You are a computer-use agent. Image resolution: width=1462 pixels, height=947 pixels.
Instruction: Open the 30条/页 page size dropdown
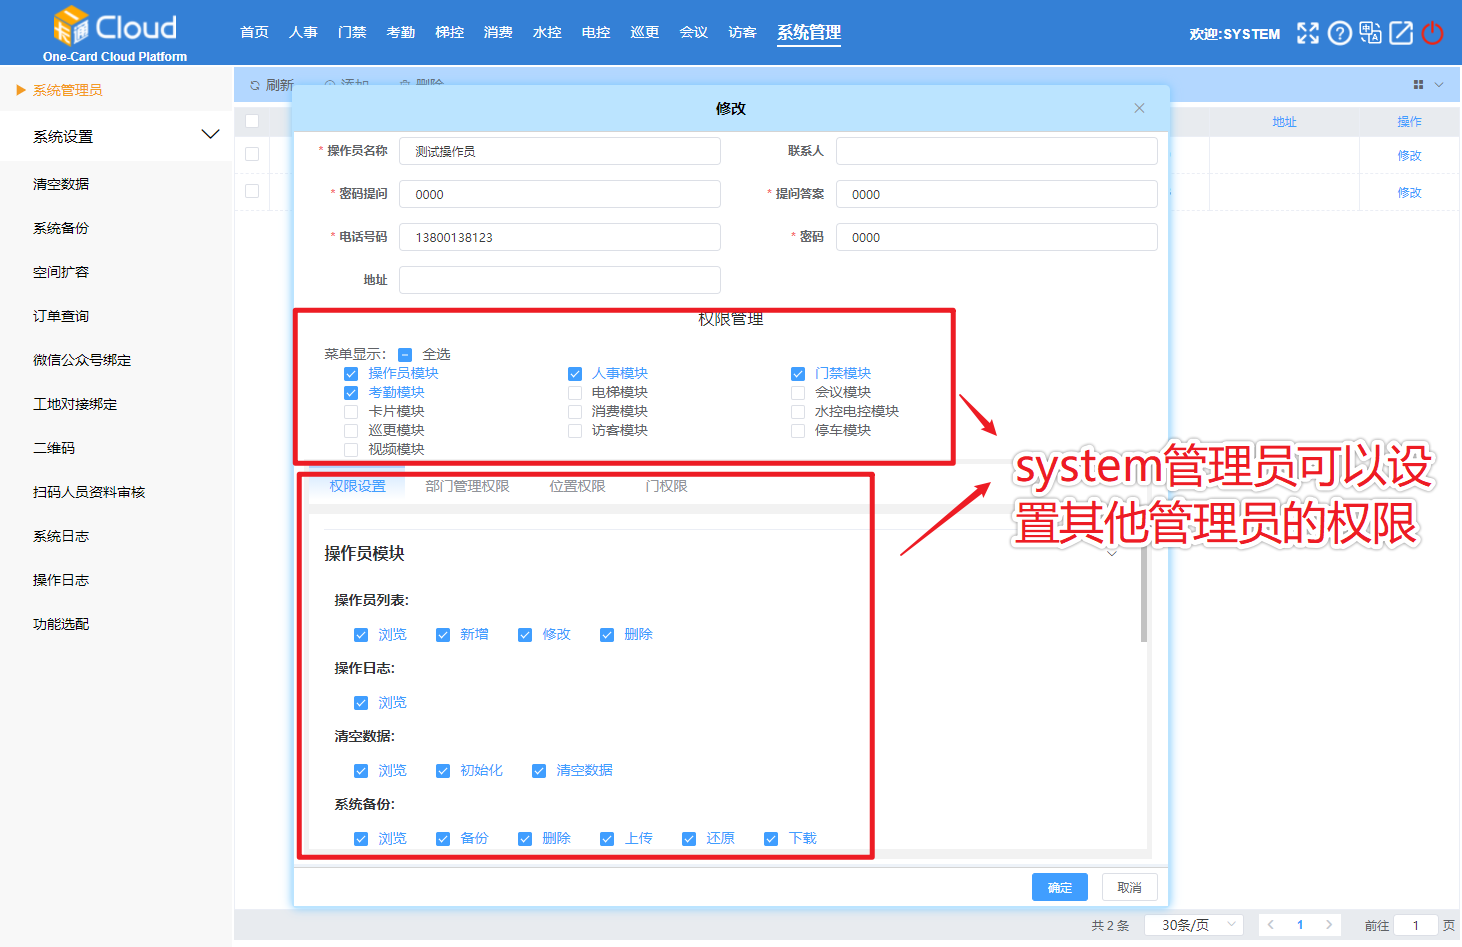tap(1194, 925)
